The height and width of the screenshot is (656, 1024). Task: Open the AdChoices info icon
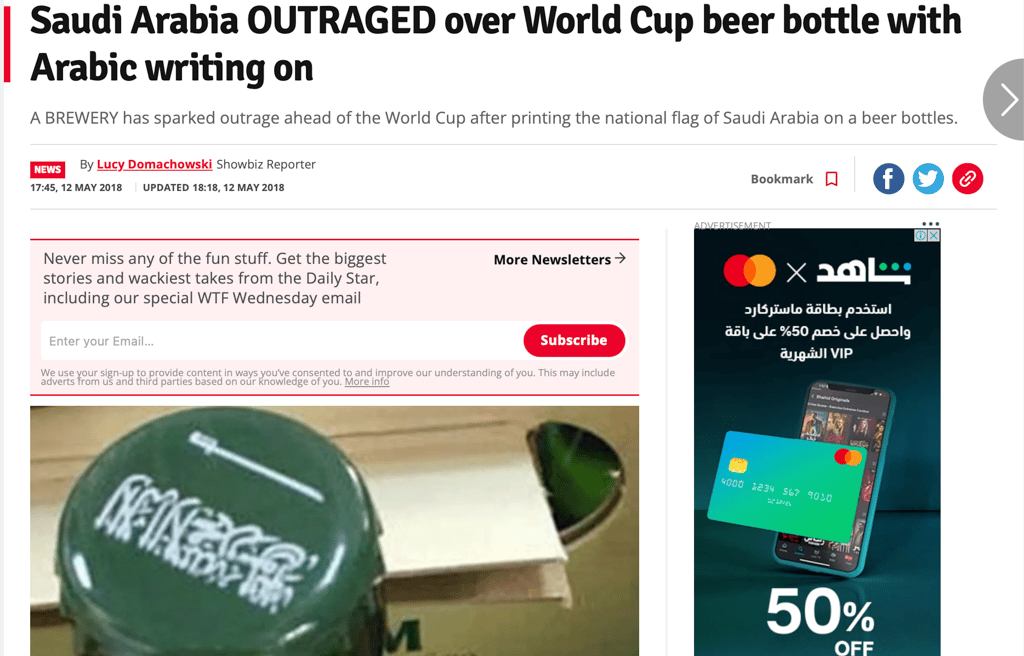tap(921, 235)
